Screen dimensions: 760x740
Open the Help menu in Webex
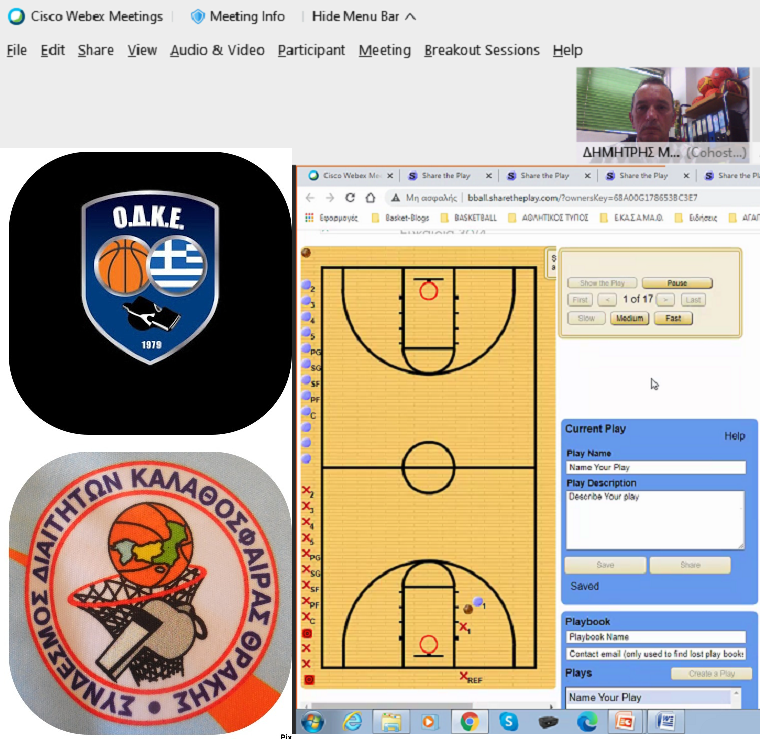(568, 50)
